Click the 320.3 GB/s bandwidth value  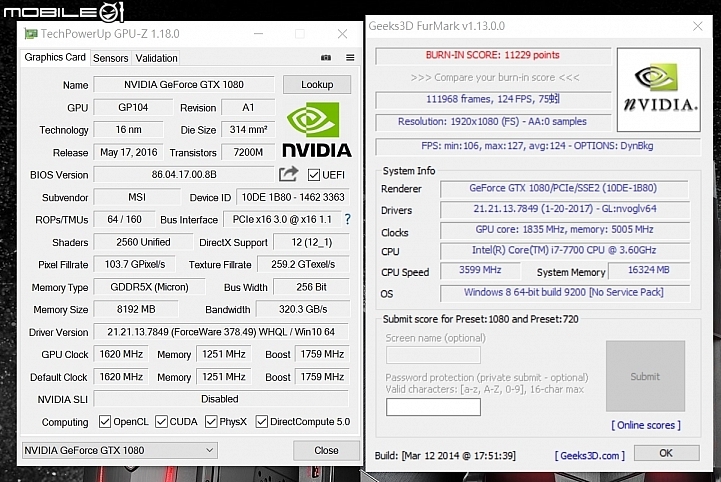(x=303, y=309)
